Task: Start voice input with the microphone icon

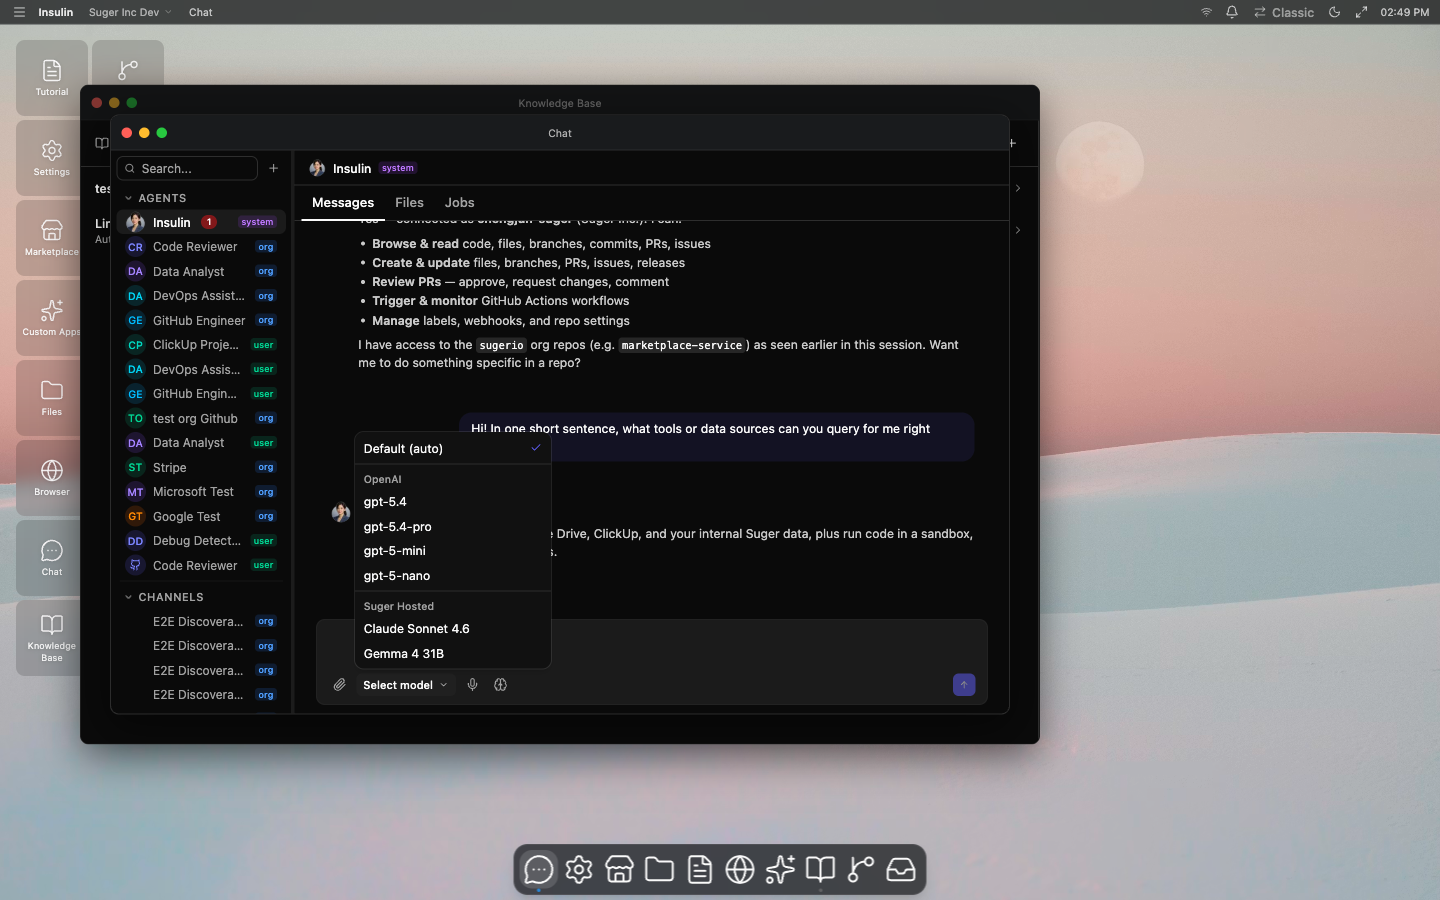Action: click(x=473, y=685)
